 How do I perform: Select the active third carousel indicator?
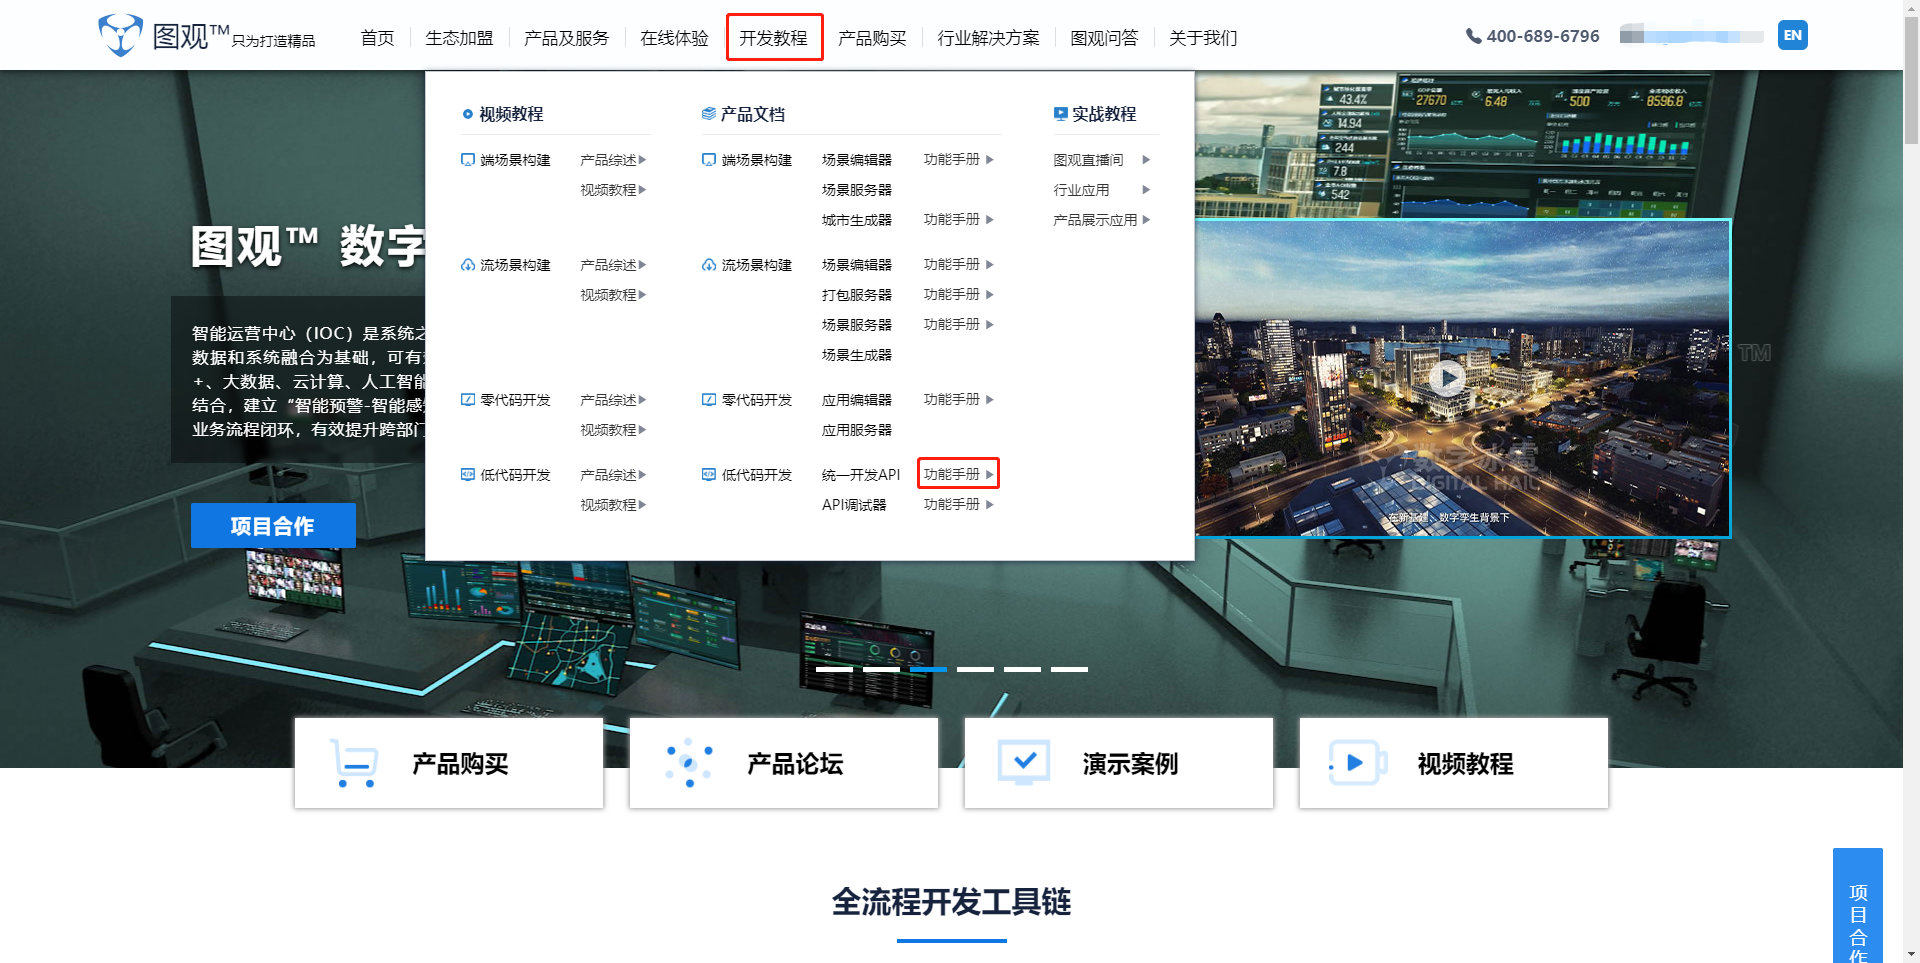point(928,669)
